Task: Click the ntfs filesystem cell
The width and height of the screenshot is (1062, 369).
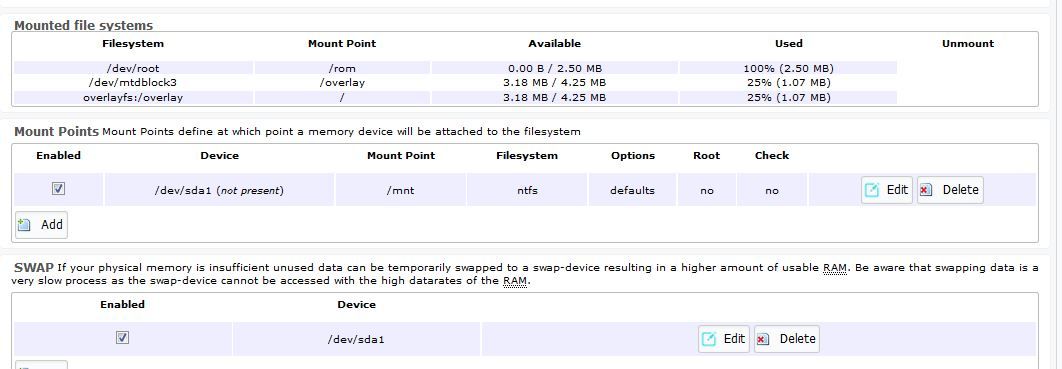Action: point(527,190)
